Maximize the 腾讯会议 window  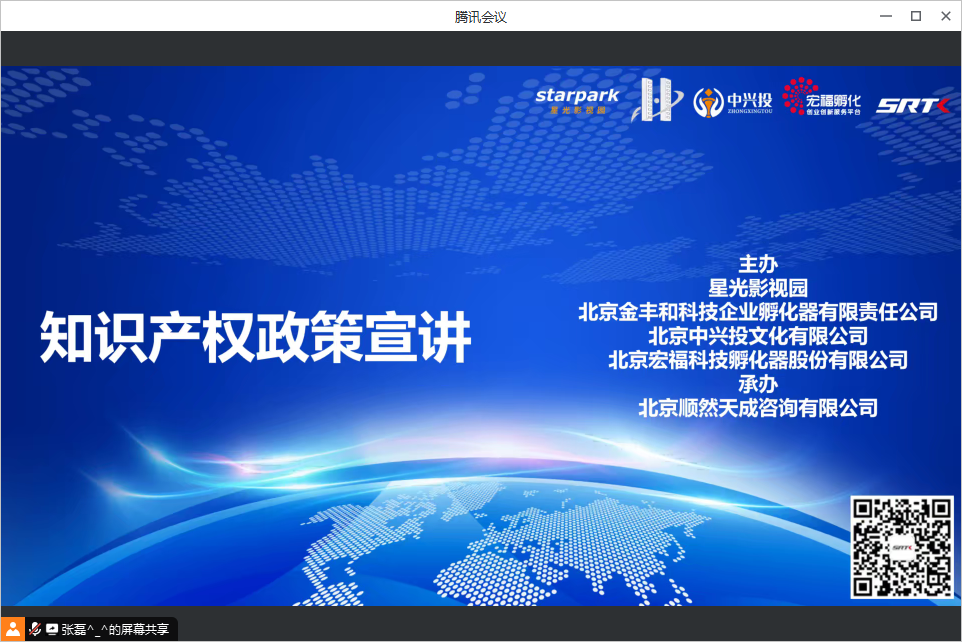pos(916,16)
